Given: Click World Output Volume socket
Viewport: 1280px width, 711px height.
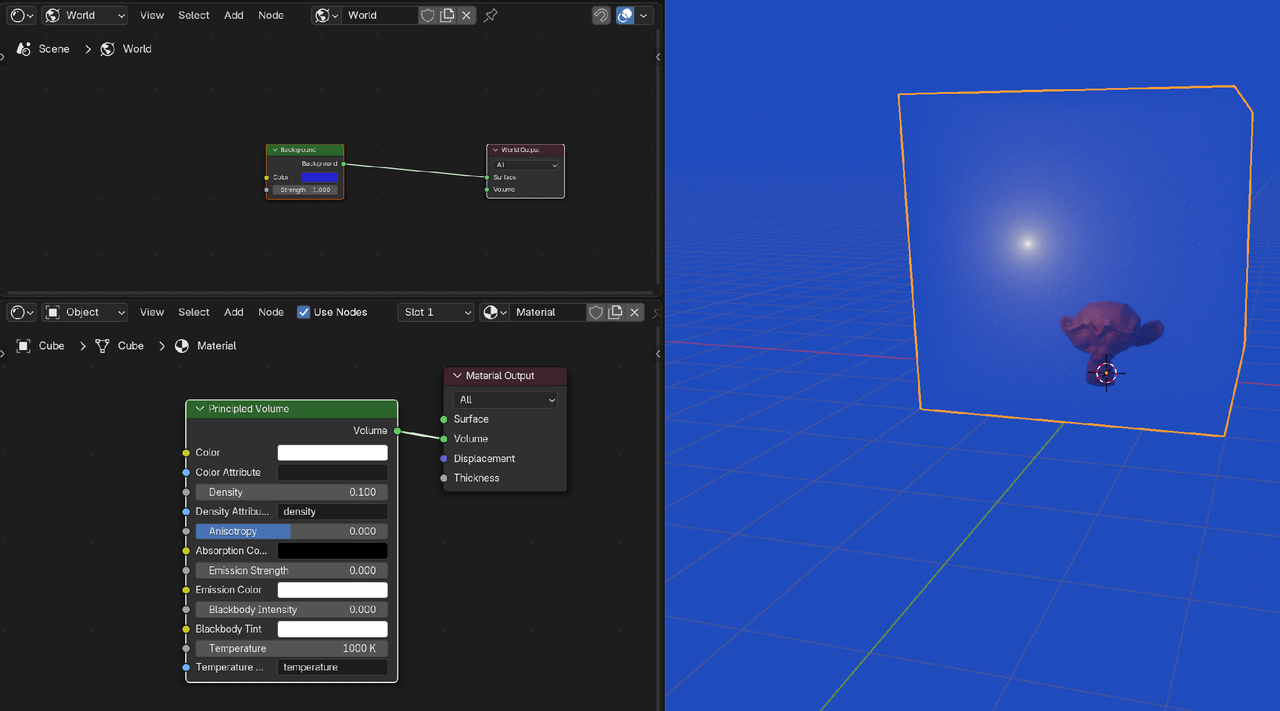Looking at the screenshot, I should point(487,189).
